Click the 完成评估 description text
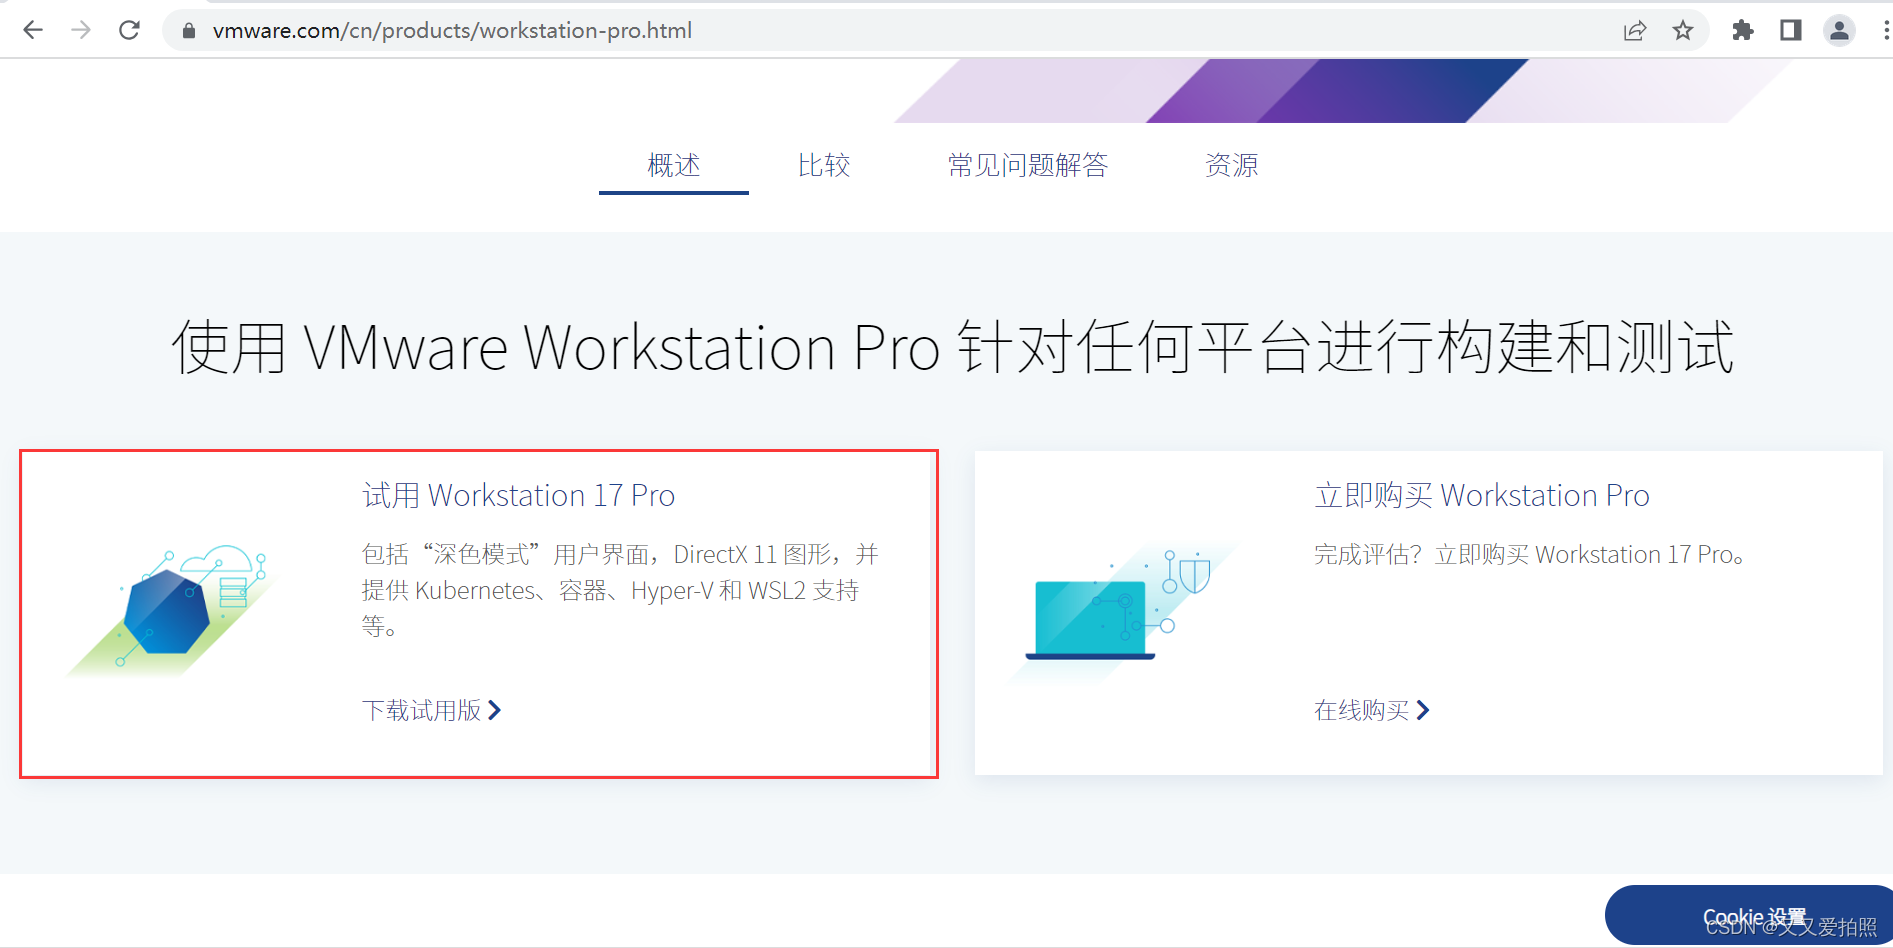The image size is (1893, 948). 1530,554
